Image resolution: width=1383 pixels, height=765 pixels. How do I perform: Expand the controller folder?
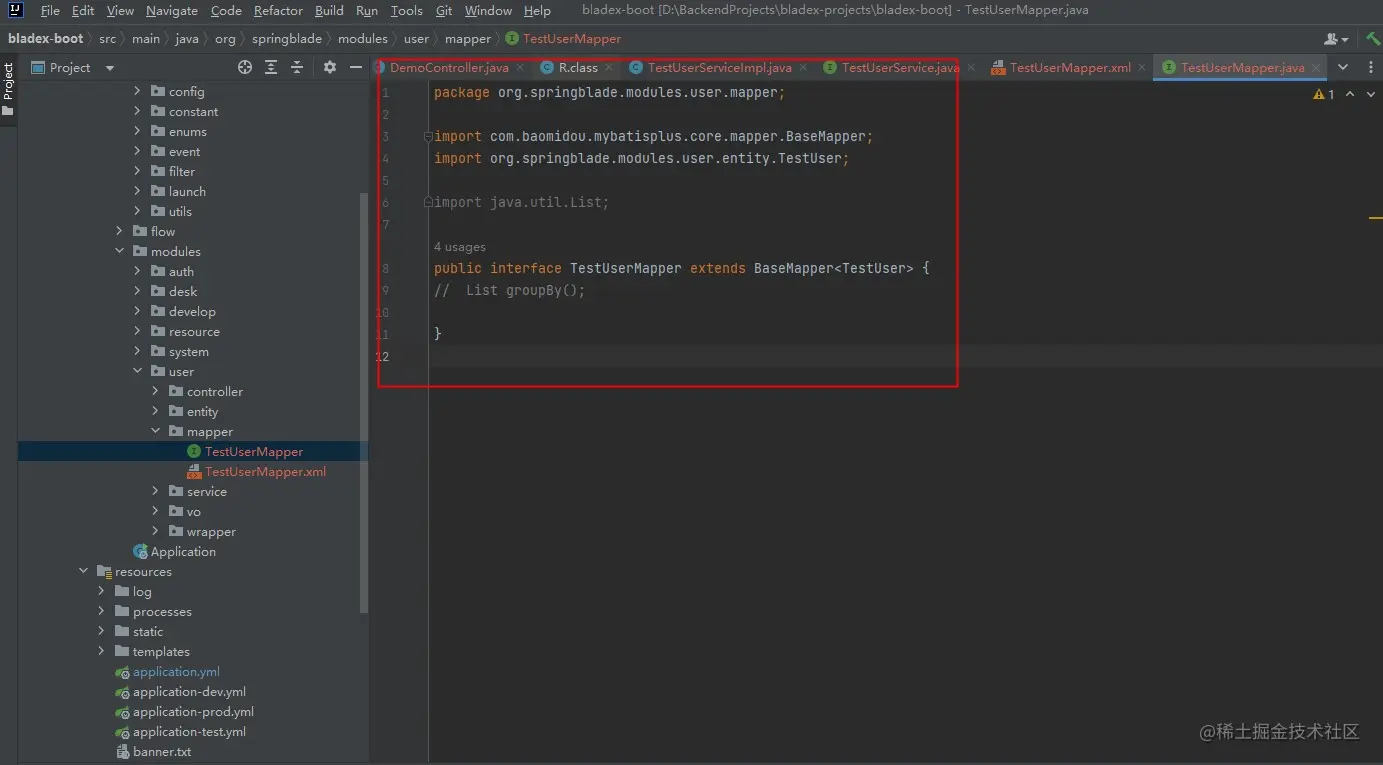coord(156,391)
